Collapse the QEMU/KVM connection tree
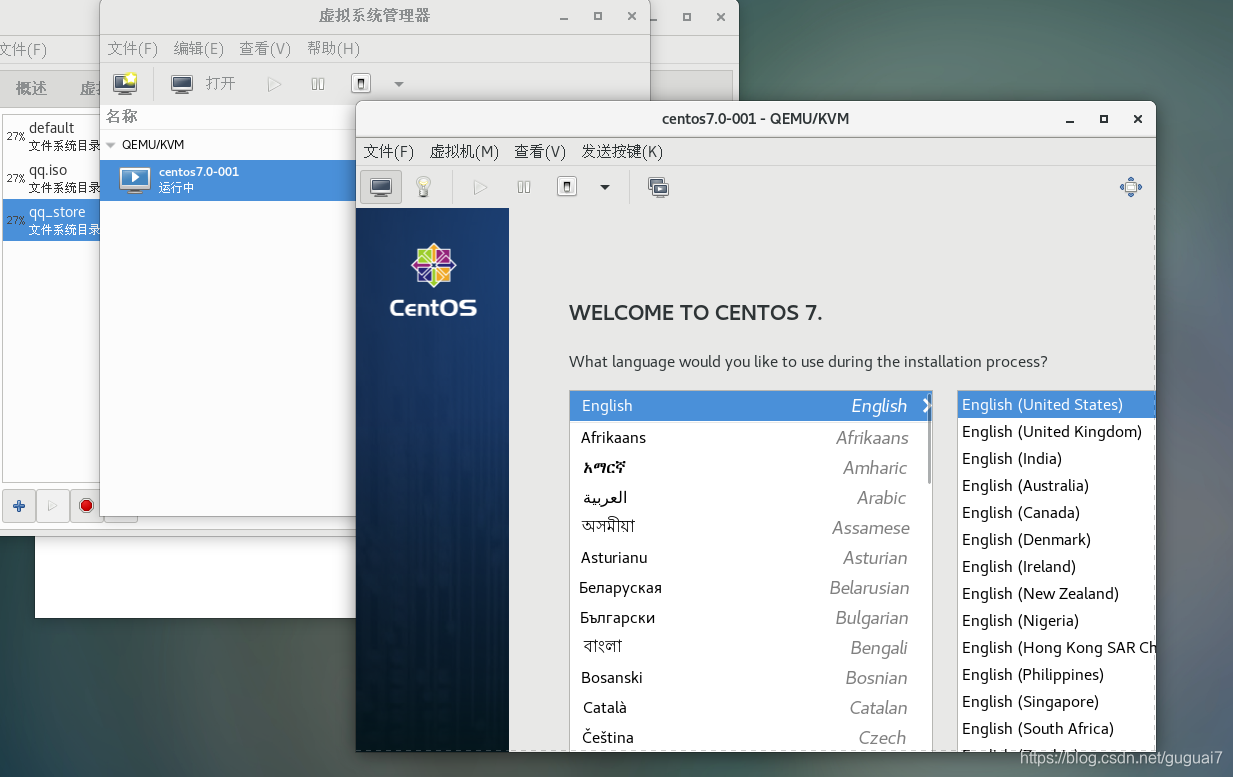Image resolution: width=1233 pixels, height=777 pixels. pos(111,145)
